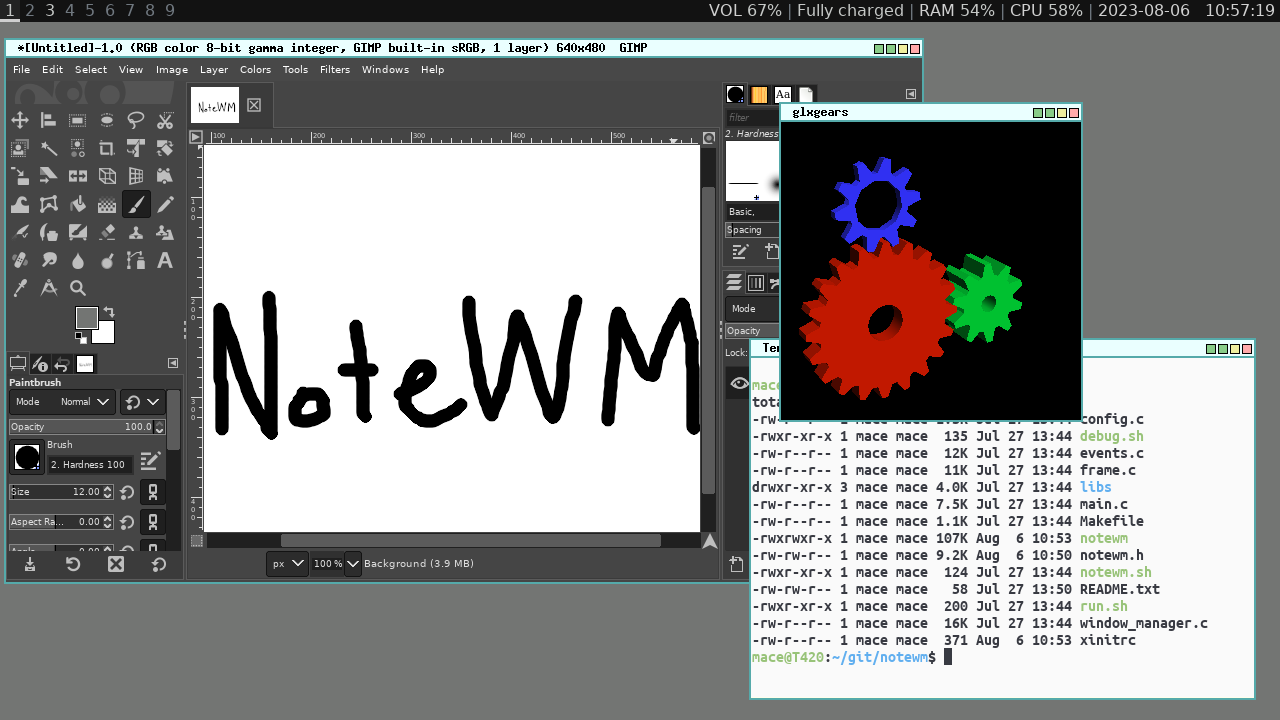Toggle visibility eye of the Background layer

click(739, 383)
